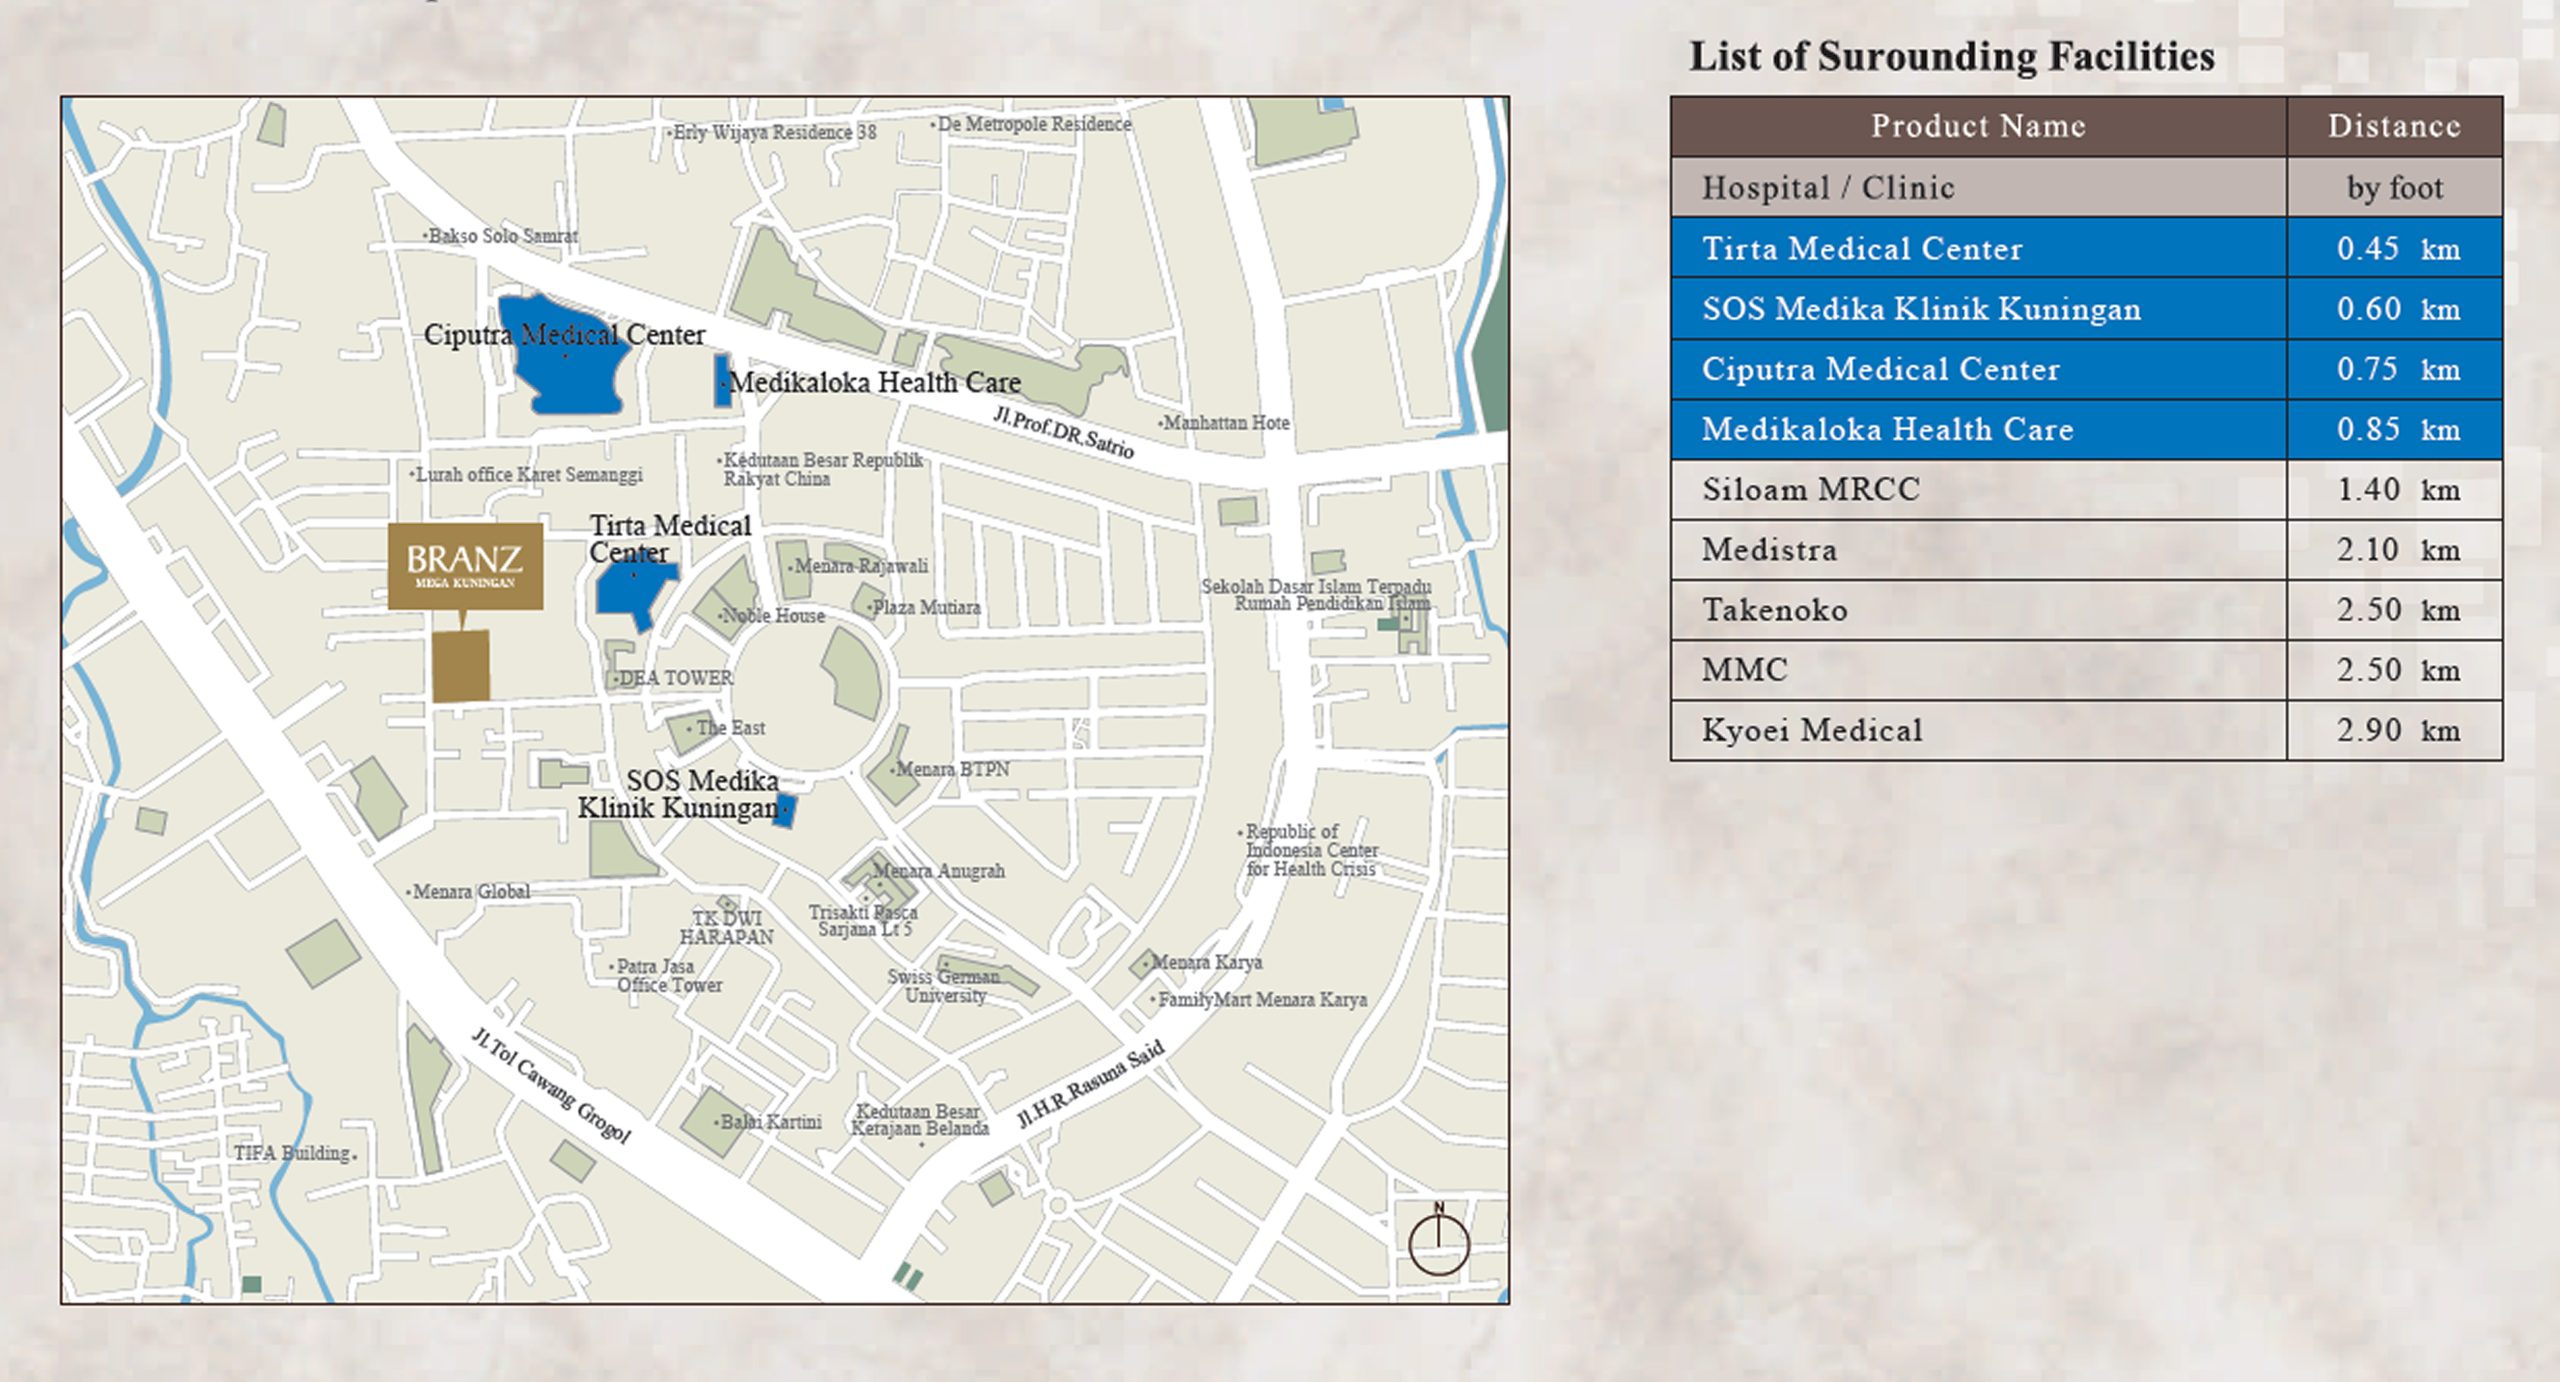The width and height of the screenshot is (2560, 1382).
Task: Click the blue SOS Medika Klinik marker
Action: [x=785, y=810]
